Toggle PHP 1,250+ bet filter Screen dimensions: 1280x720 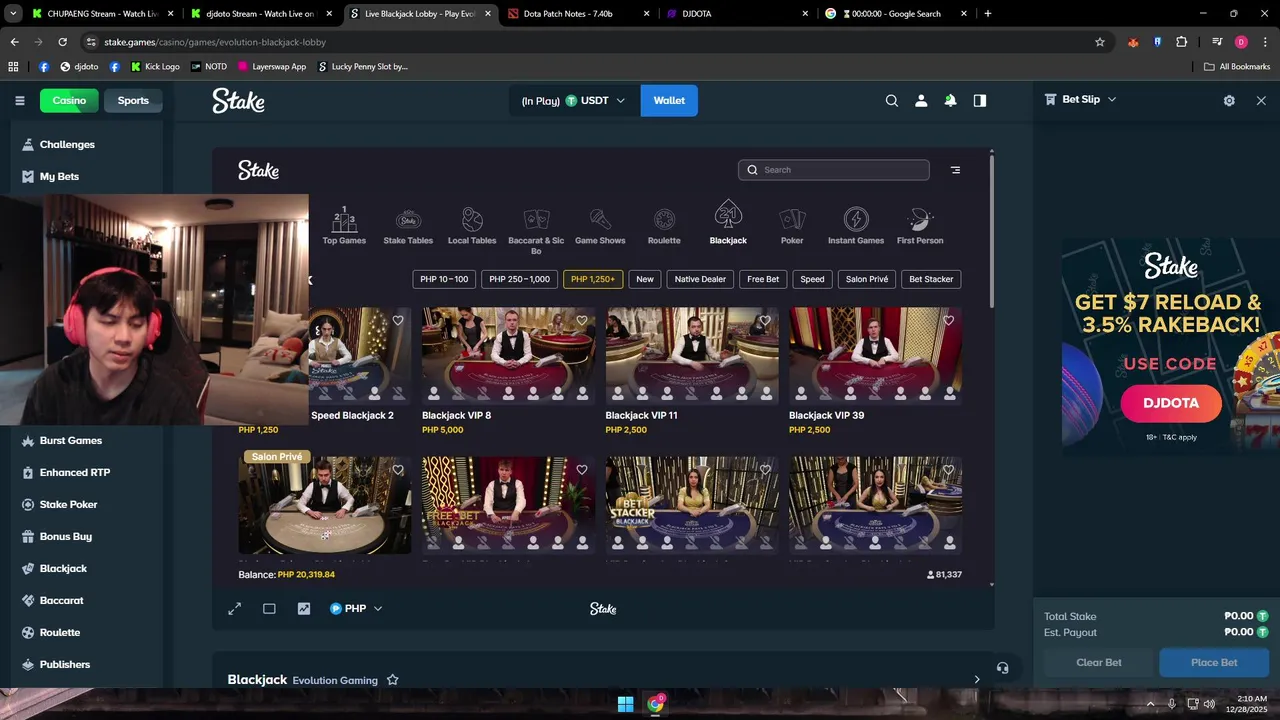point(593,279)
